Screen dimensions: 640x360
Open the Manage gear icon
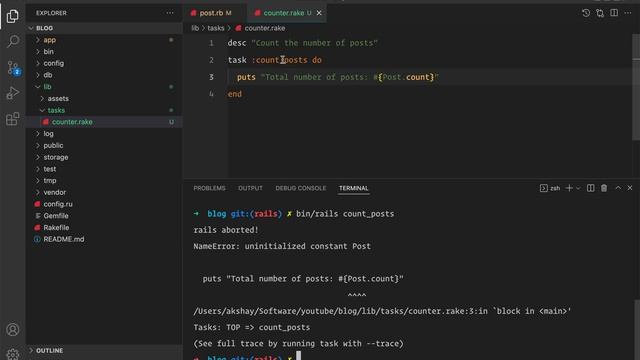click(x=13, y=353)
